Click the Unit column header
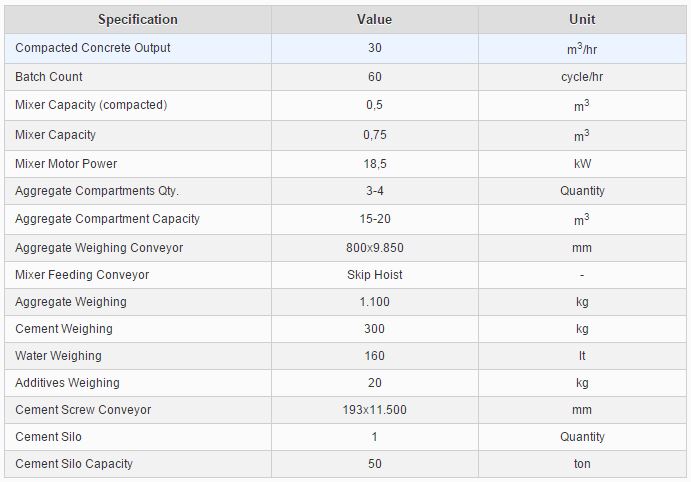The image size is (691, 482). pyautogui.click(x=582, y=20)
